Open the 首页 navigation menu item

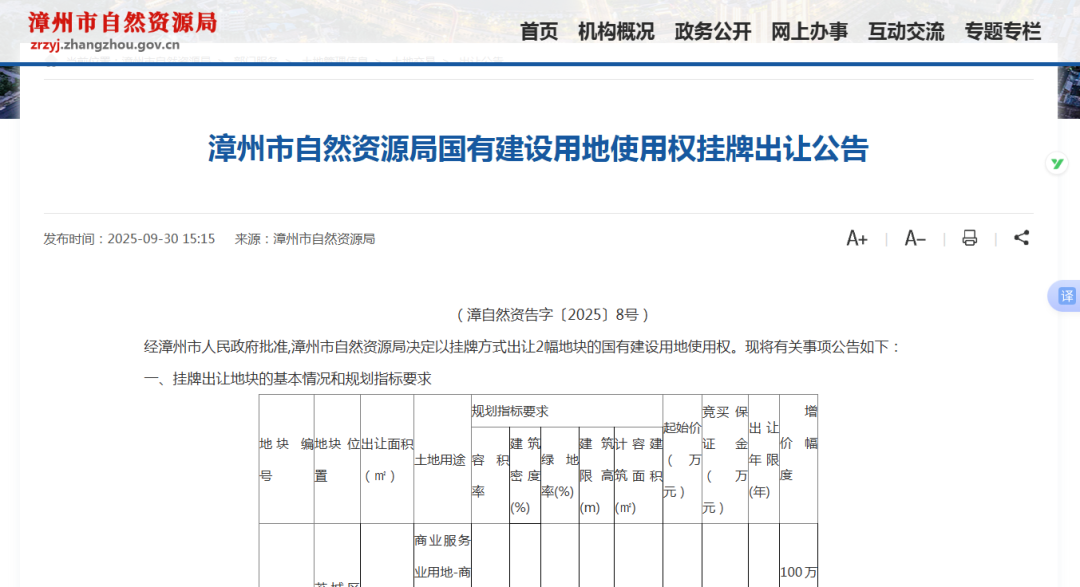[x=539, y=31]
